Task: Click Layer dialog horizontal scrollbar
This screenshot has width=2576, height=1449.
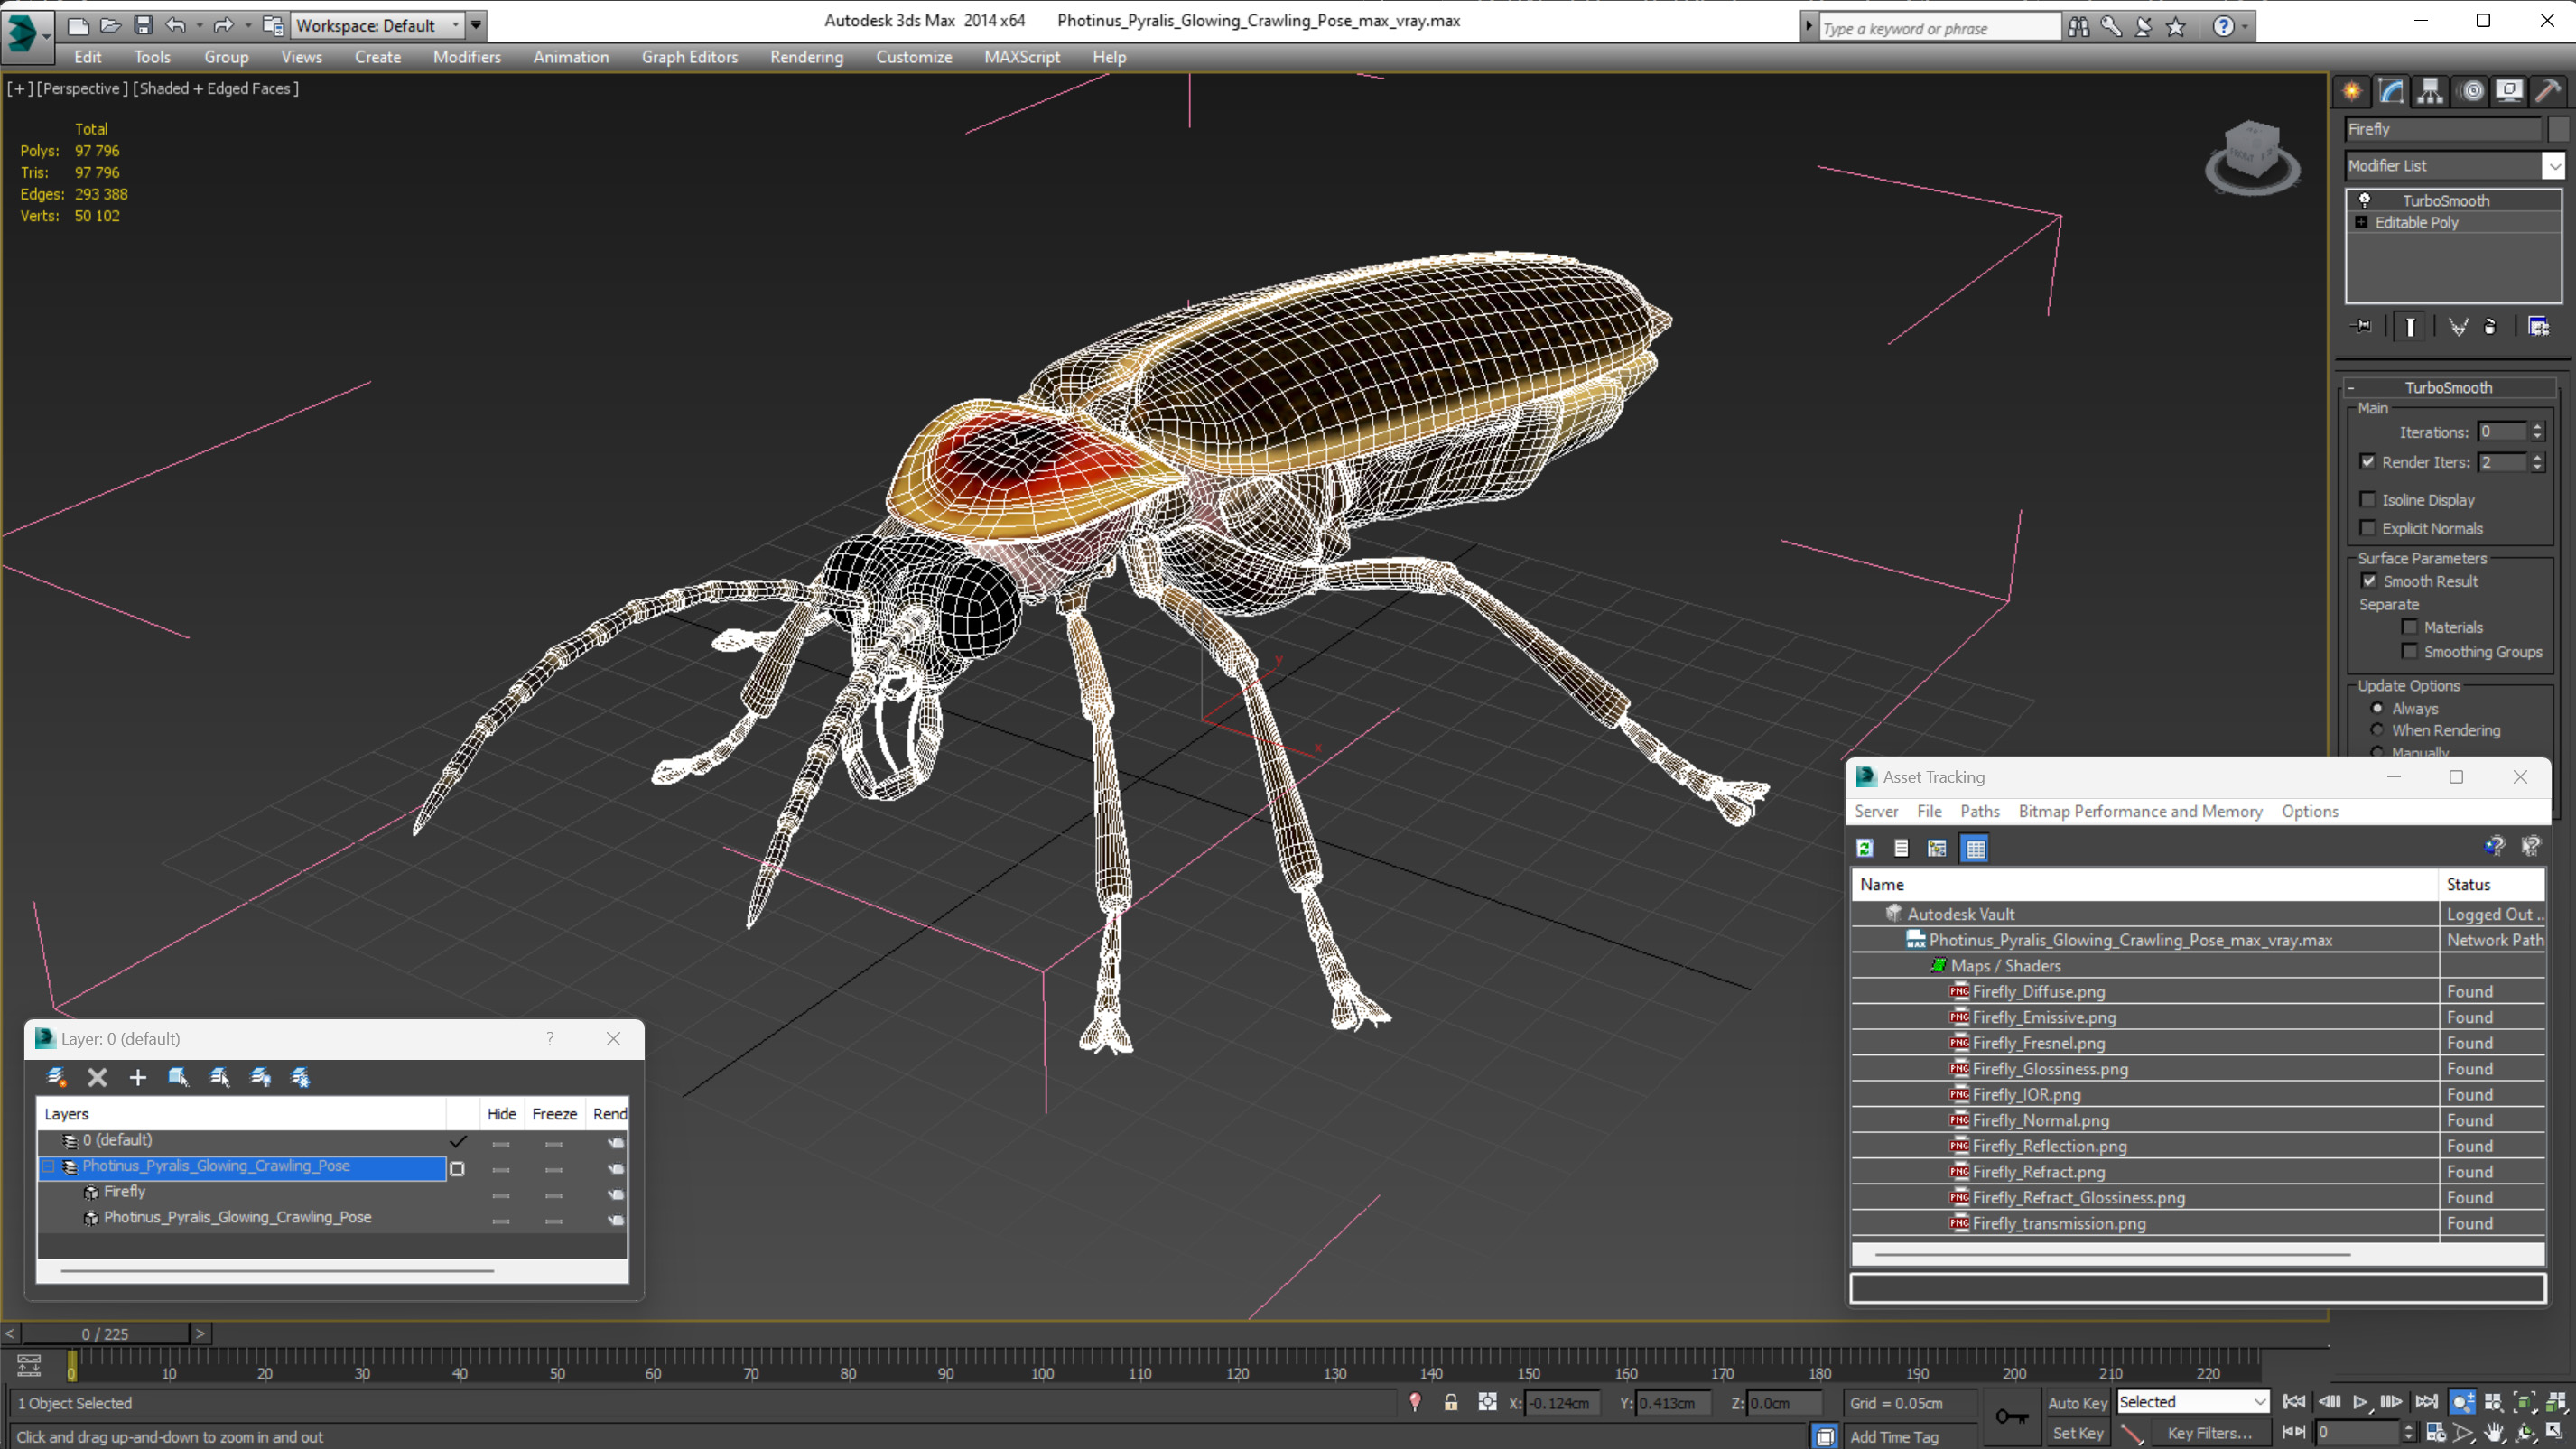Action: [277, 1271]
